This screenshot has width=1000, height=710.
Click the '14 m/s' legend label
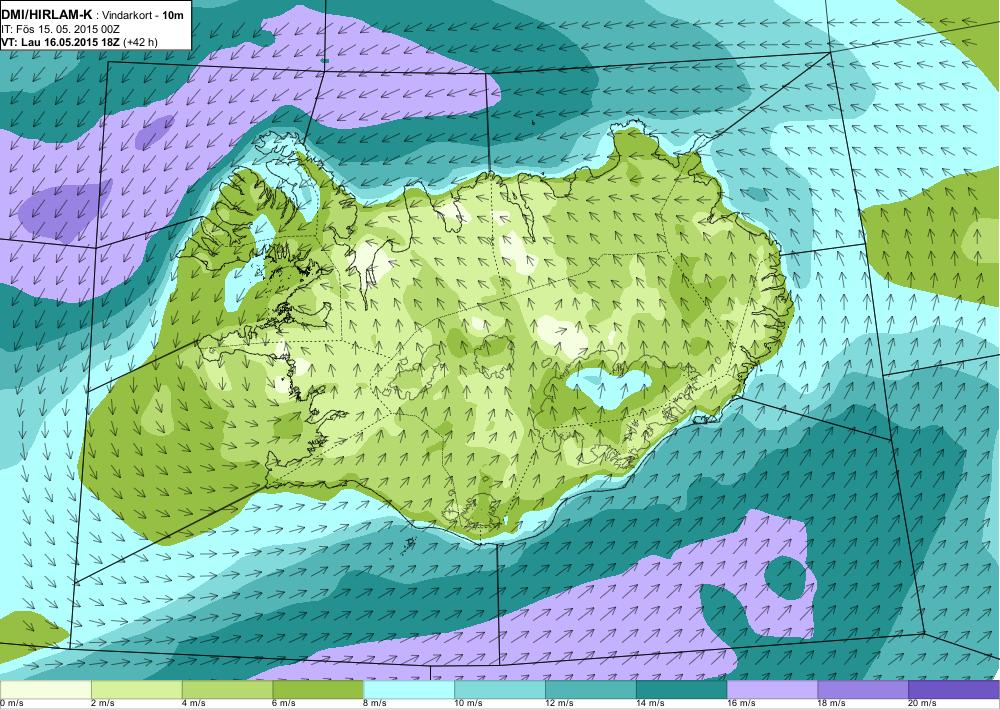[651, 704]
